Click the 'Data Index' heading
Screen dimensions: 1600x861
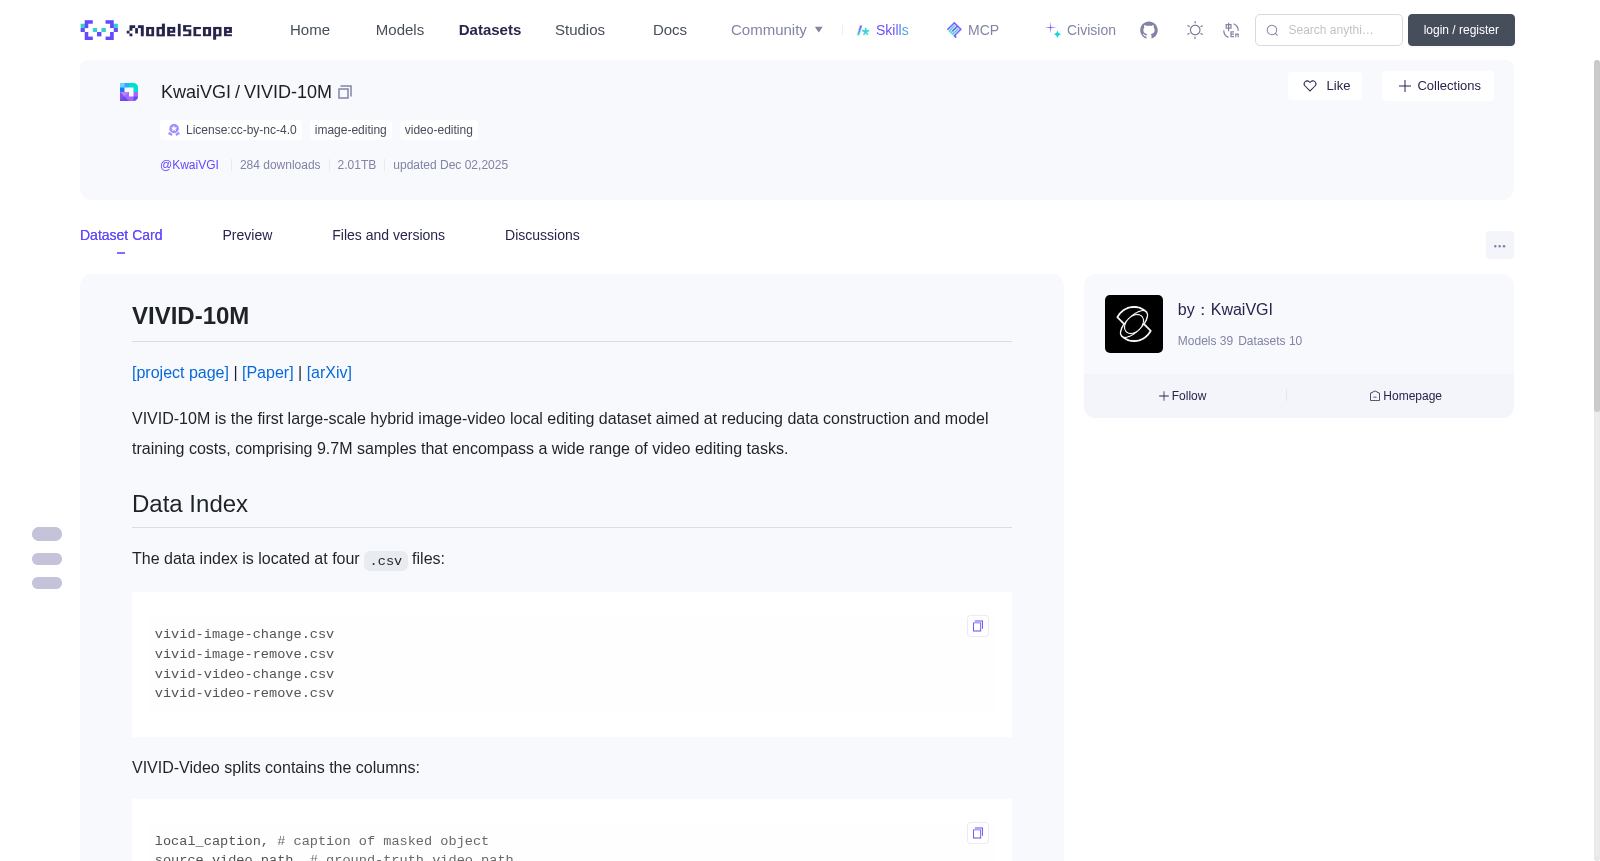tap(190, 504)
